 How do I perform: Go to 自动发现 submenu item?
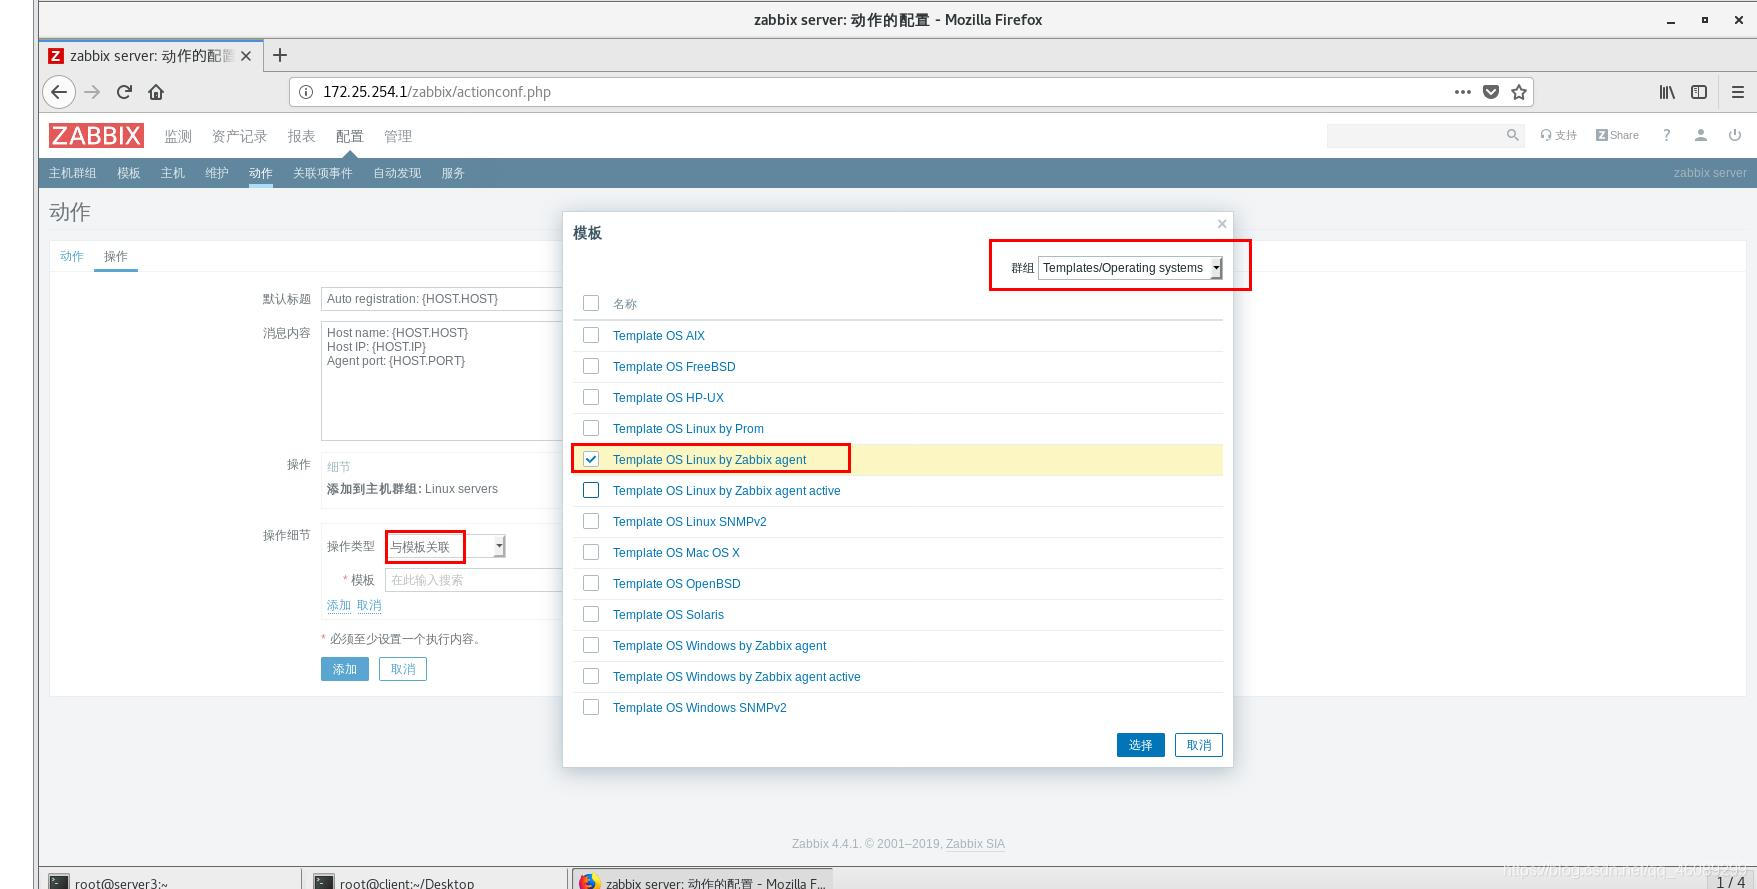click(x=397, y=173)
